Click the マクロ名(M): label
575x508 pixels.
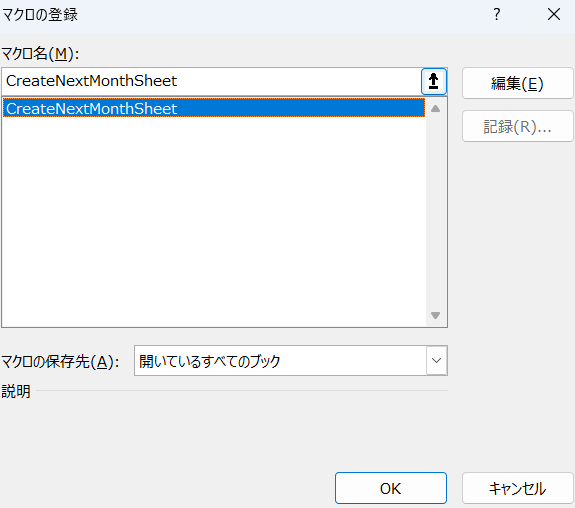pyautogui.click(x=40, y=54)
